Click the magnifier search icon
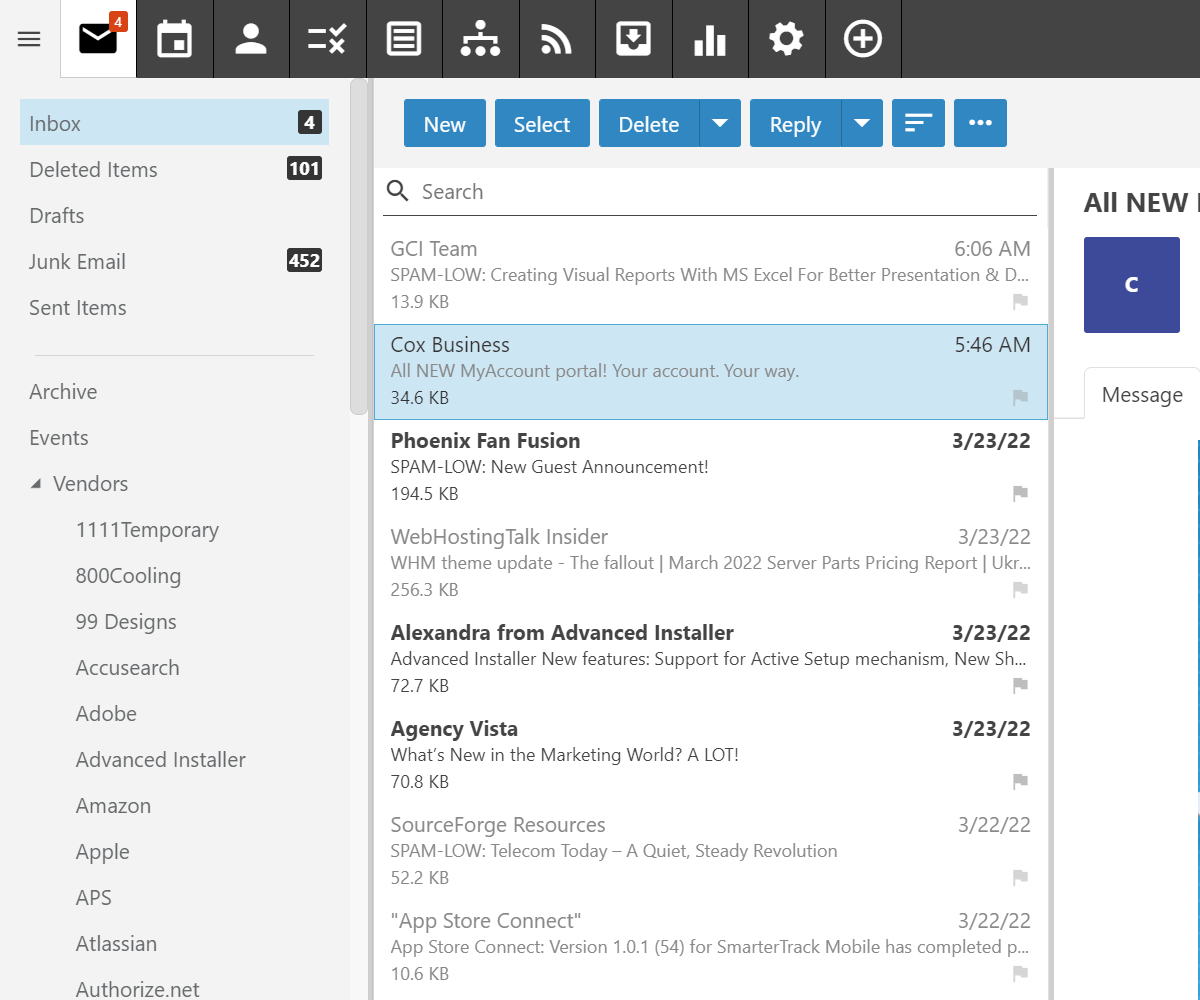Viewport: 1200px width, 1000px height. pyautogui.click(x=398, y=191)
